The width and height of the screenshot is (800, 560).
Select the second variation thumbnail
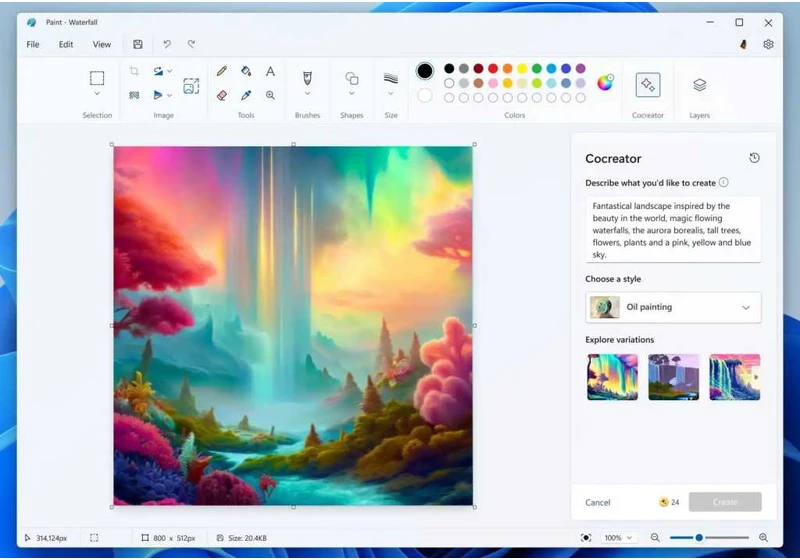pyautogui.click(x=673, y=377)
